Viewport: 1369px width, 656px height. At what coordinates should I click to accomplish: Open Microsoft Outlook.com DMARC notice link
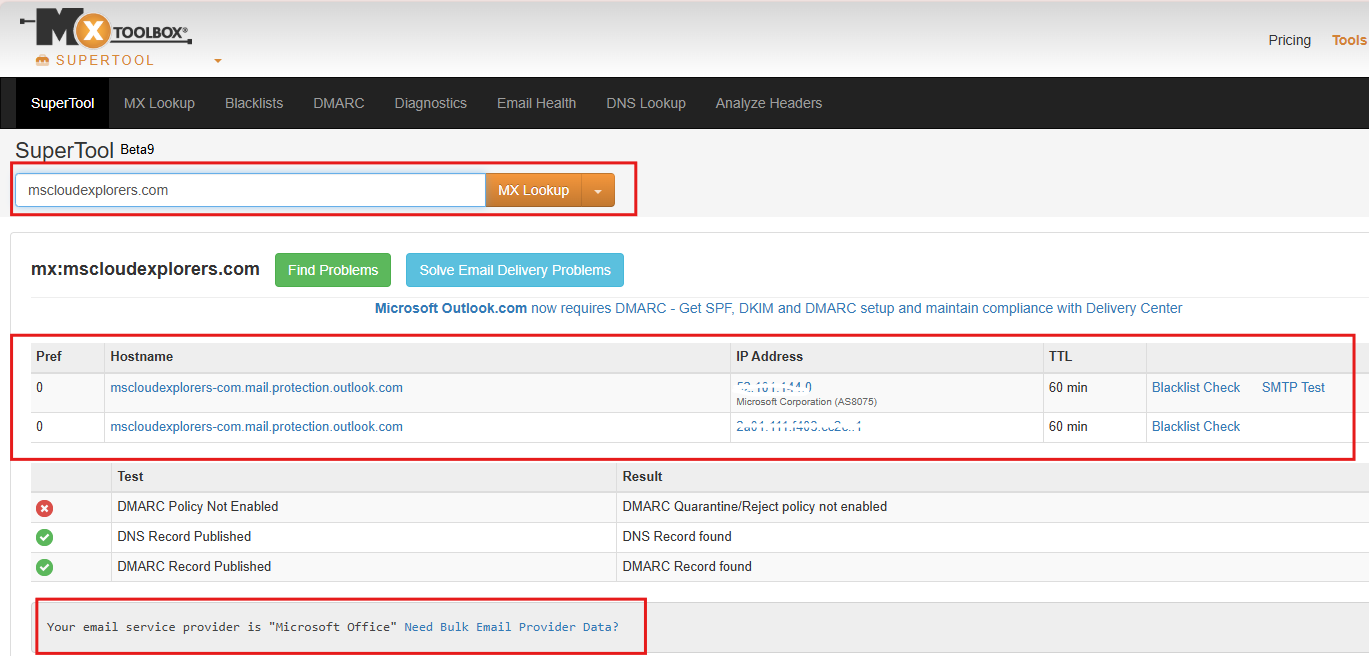pos(778,308)
